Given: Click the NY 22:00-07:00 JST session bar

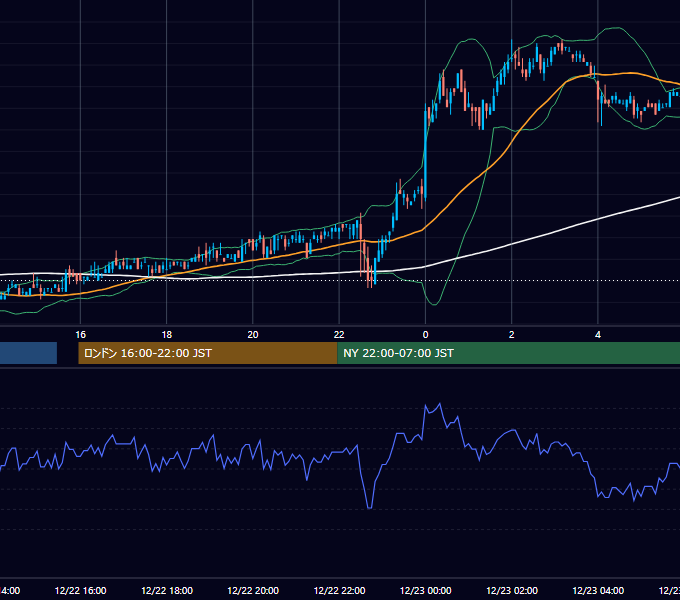Looking at the screenshot, I should [509, 353].
